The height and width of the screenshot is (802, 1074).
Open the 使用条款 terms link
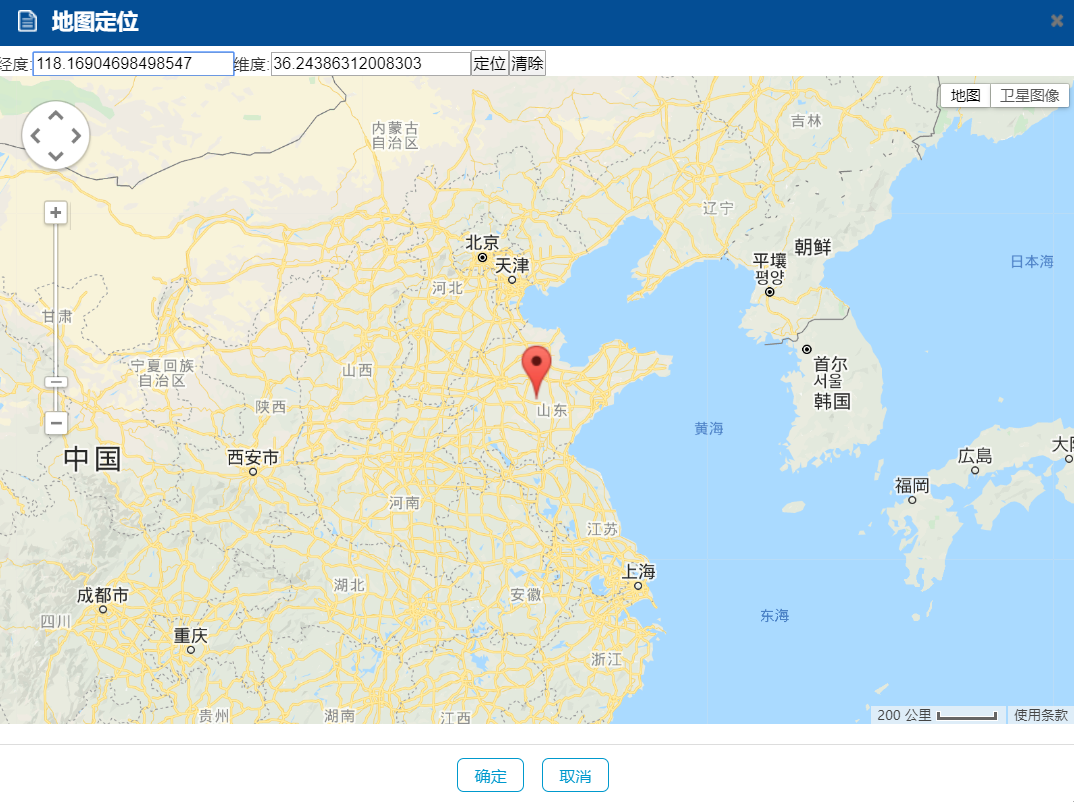(x=1040, y=715)
